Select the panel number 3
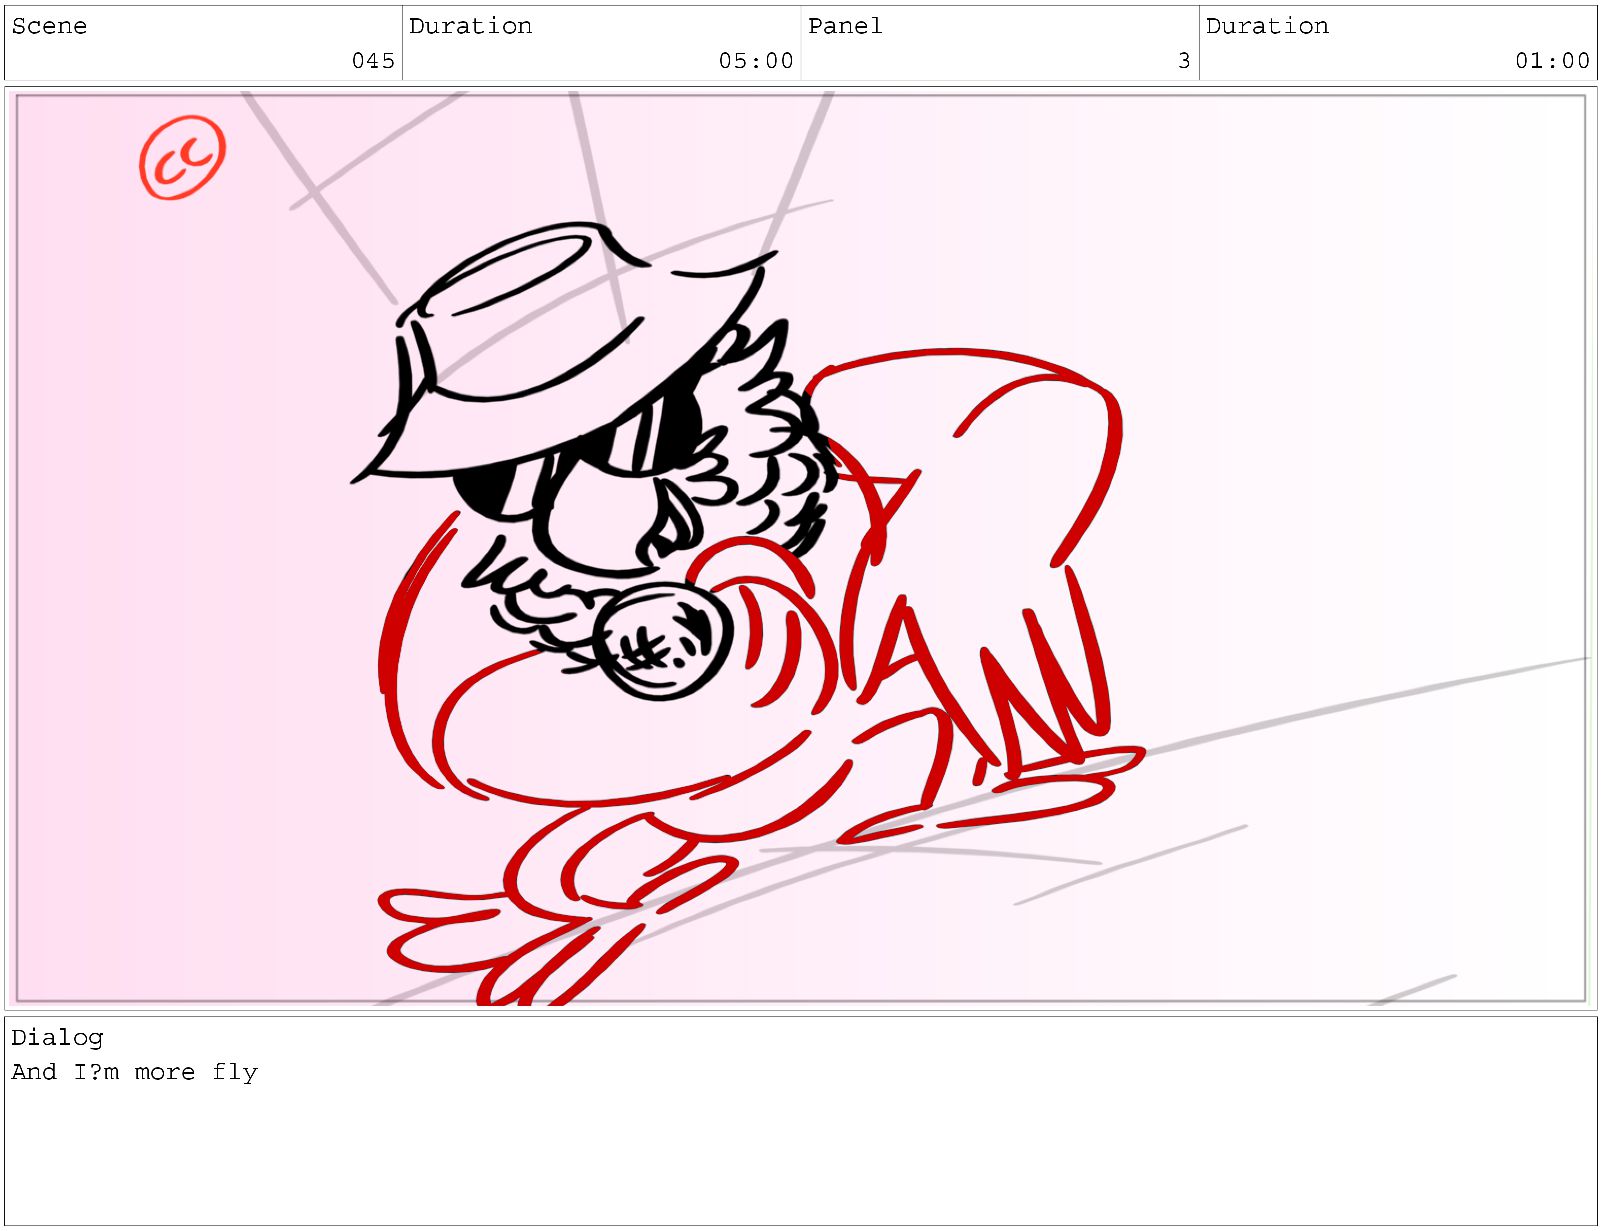This screenshot has width=1603, height=1231. 1184,61
